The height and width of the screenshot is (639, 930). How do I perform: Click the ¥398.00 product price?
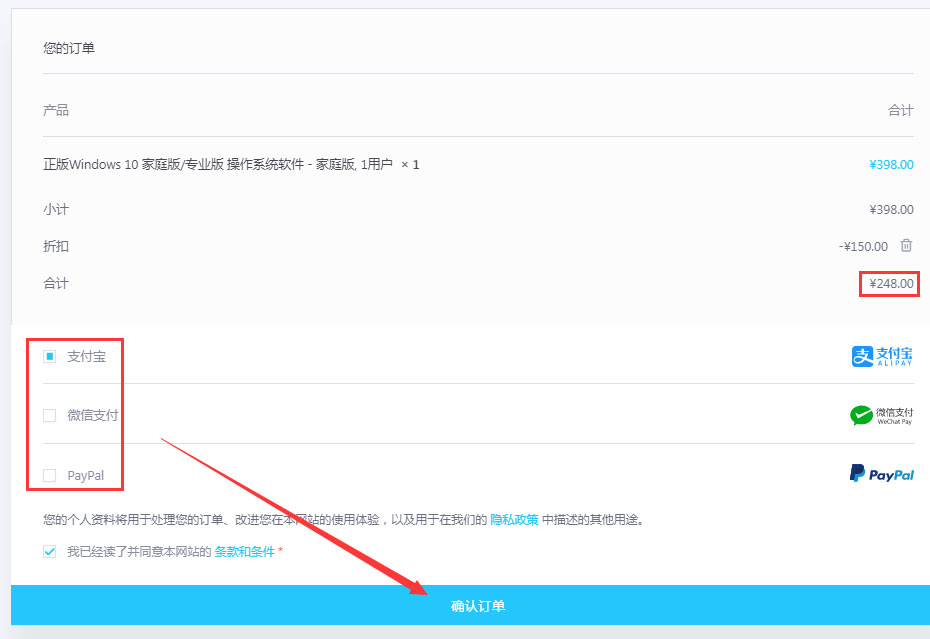click(891, 164)
